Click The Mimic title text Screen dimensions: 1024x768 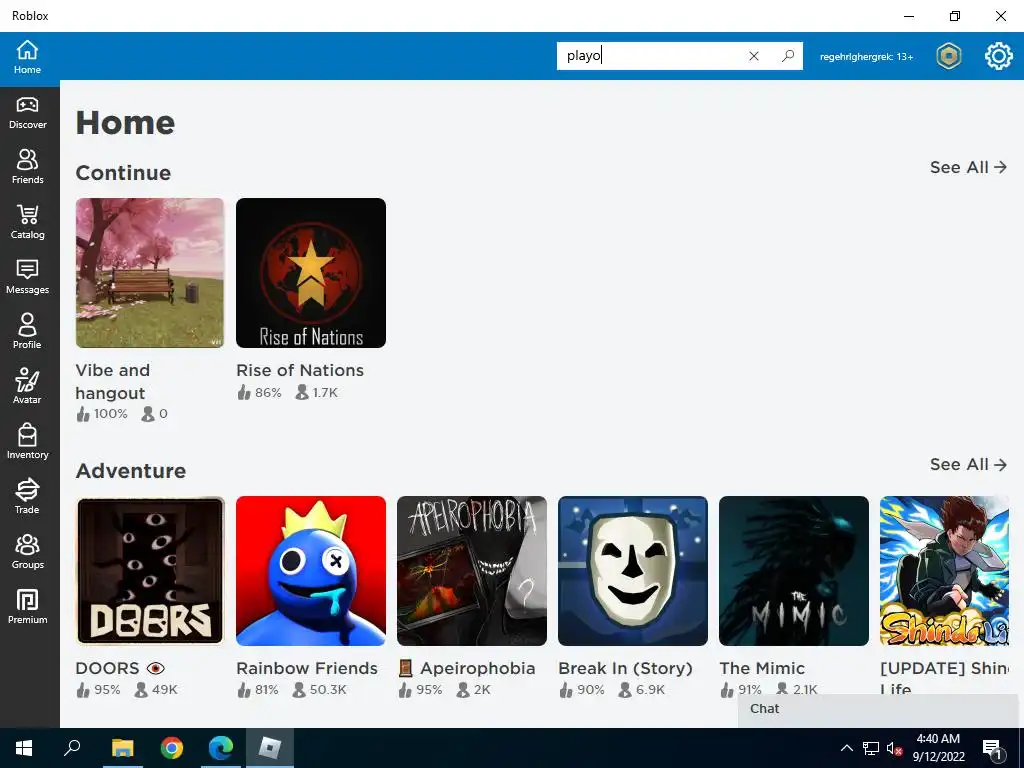point(762,668)
